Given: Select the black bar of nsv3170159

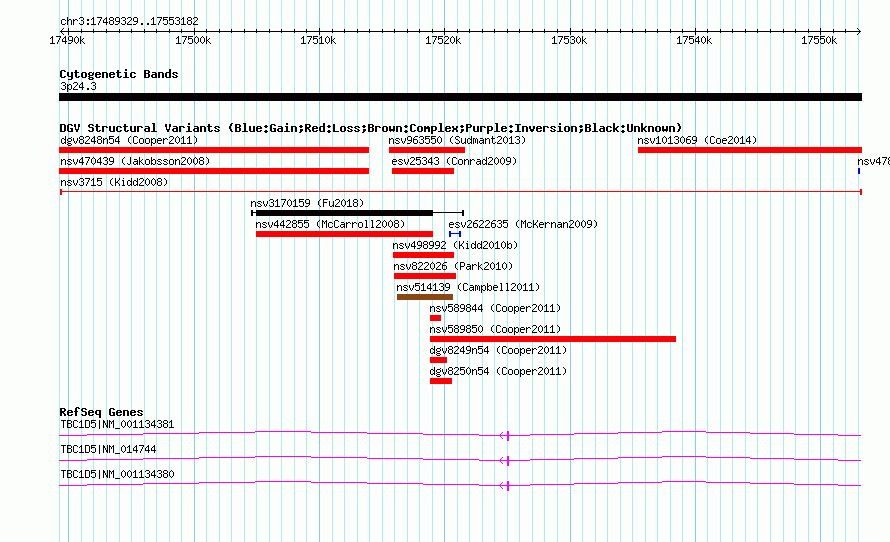Looking at the screenshot, I should pyautogui.click(x=344, y=213).
